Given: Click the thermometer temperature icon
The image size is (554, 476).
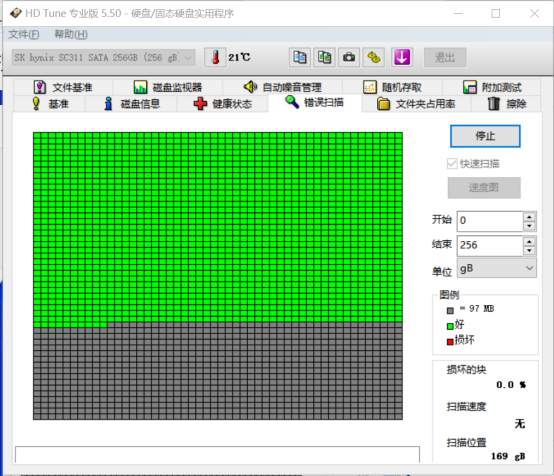Looking at the screenshot, I should pos(215,57).
